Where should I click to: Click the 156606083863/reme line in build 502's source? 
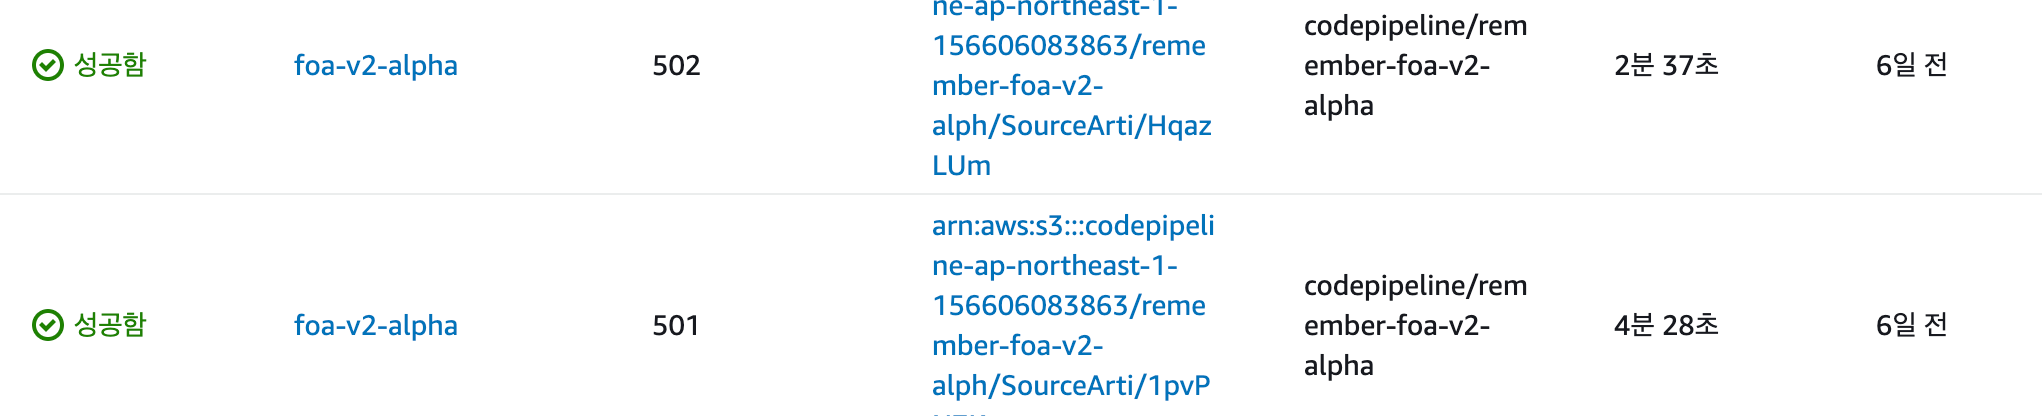coord(1069,46)
